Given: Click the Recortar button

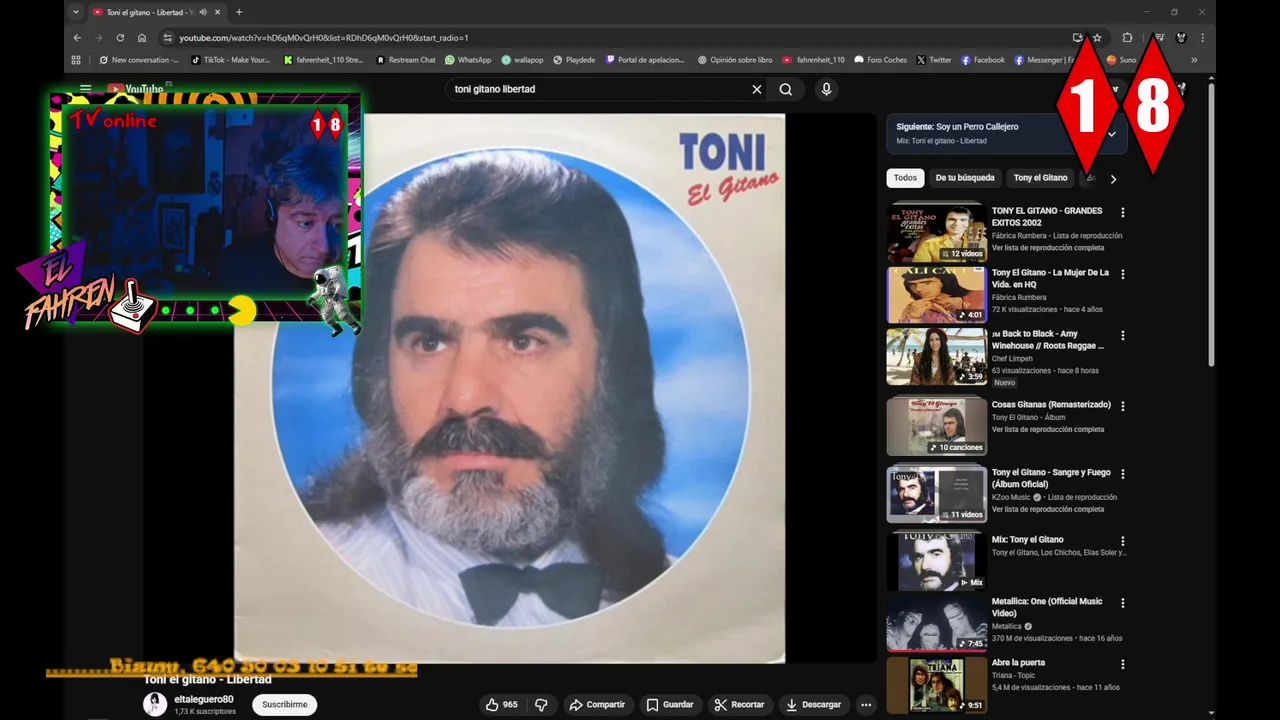Looking at the screenshot, I should 740,705.
